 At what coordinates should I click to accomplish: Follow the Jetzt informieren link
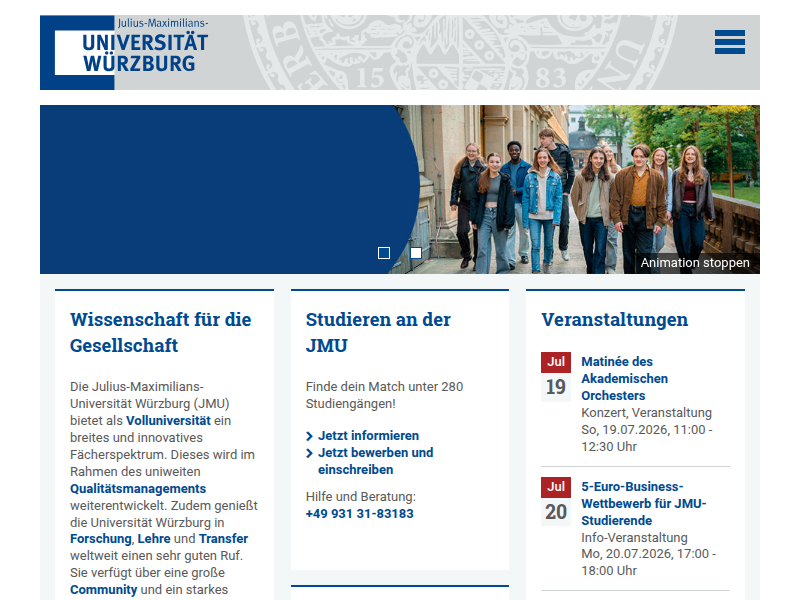click(368, 436)
